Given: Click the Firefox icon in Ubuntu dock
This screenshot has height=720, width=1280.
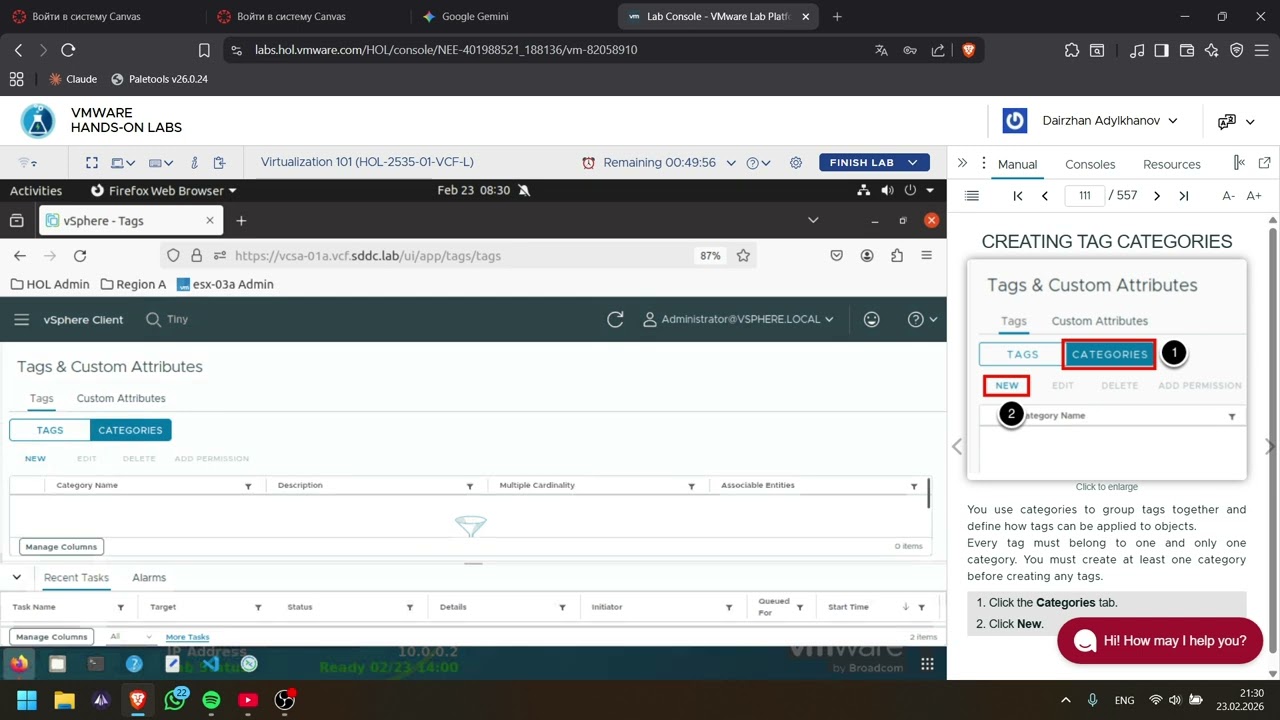Looking at the screenshot, I should point(19,663).
